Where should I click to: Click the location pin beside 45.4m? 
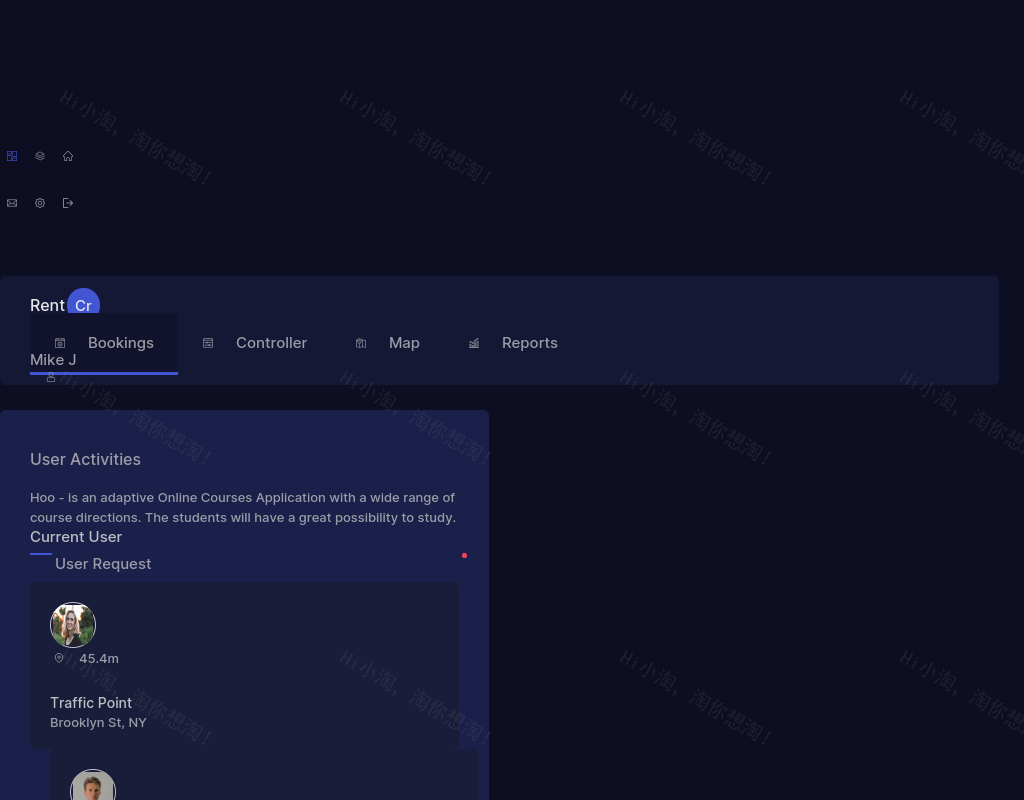[x=59, y=658]
